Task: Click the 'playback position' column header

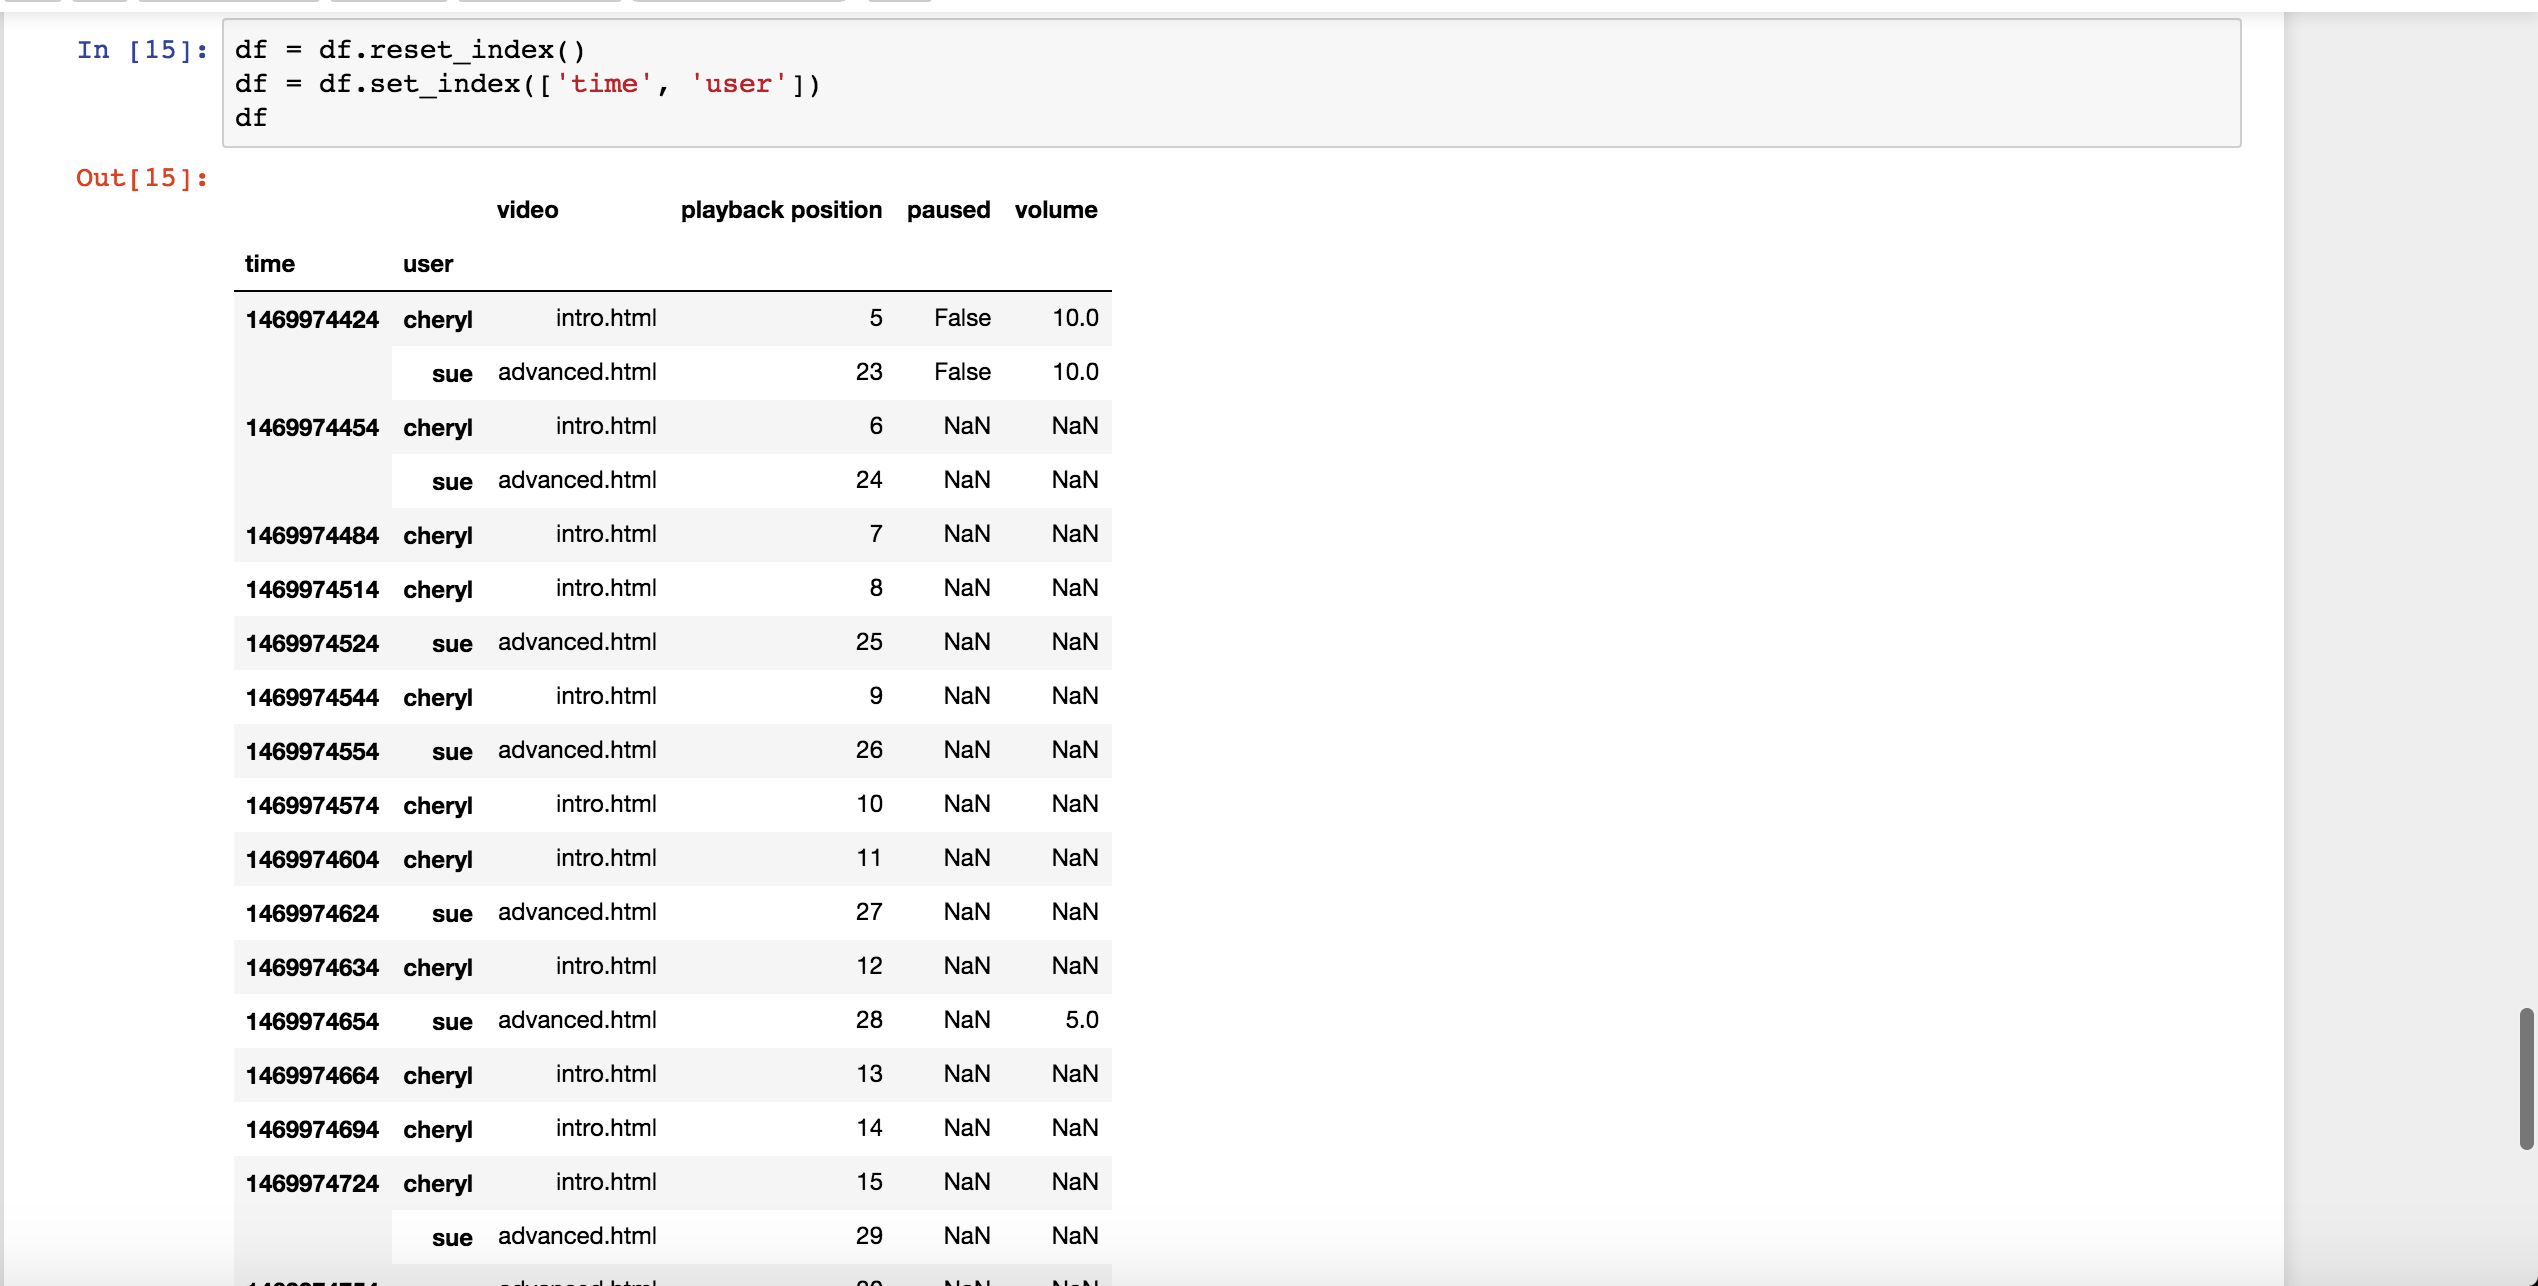Action: [x=780, y=210]
